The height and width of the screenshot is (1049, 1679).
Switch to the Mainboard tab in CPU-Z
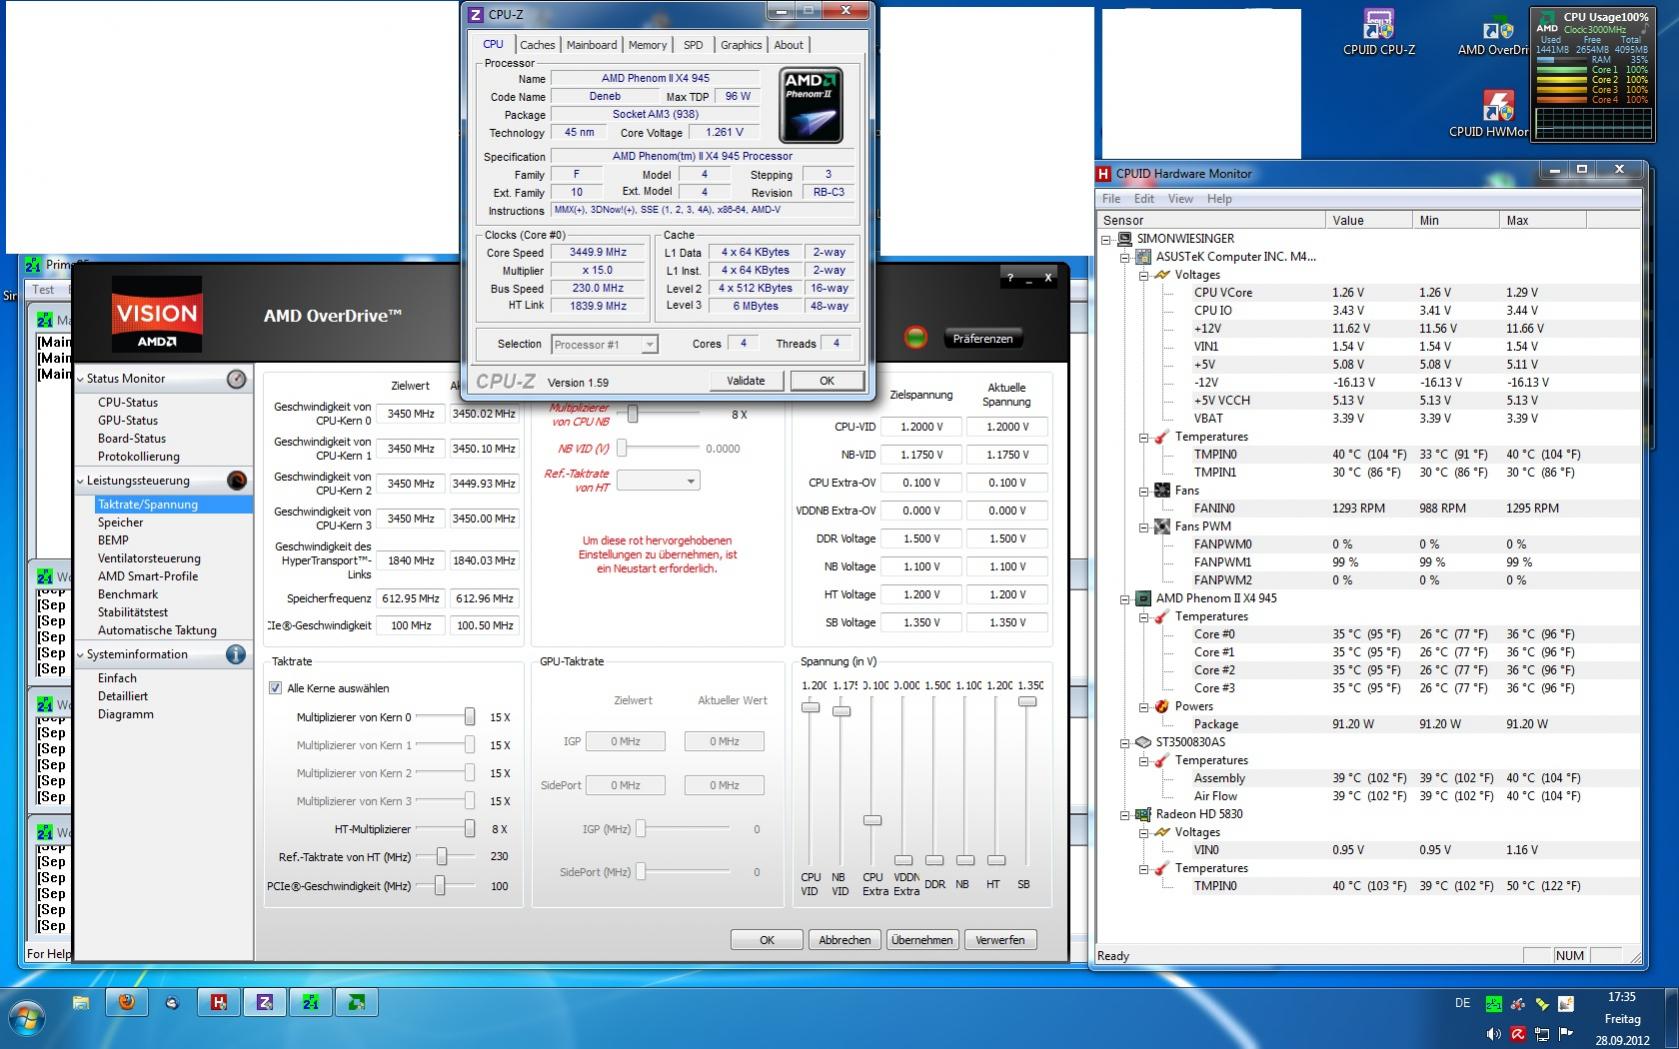point(591,45)
